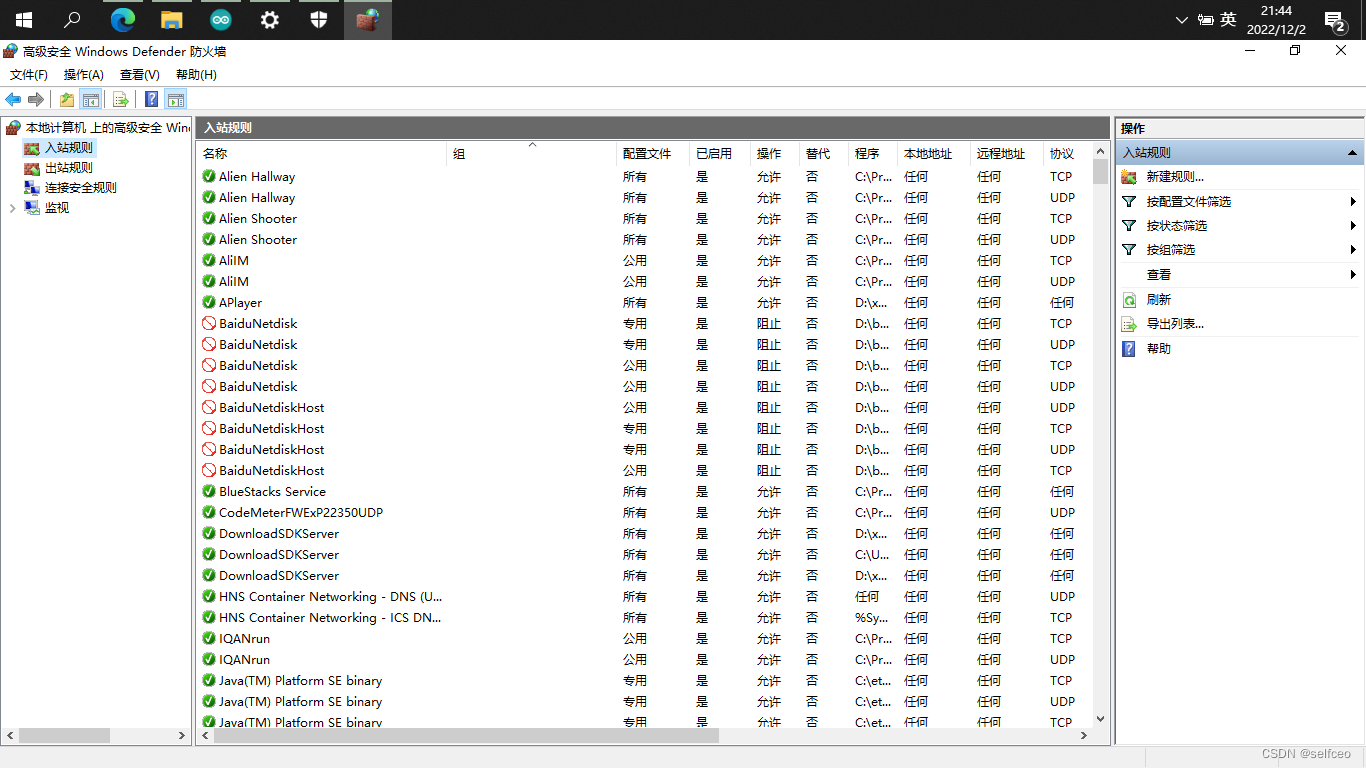Open the notification center icon
This screenshot has height=768, width=1366.
pos(1333,20)
